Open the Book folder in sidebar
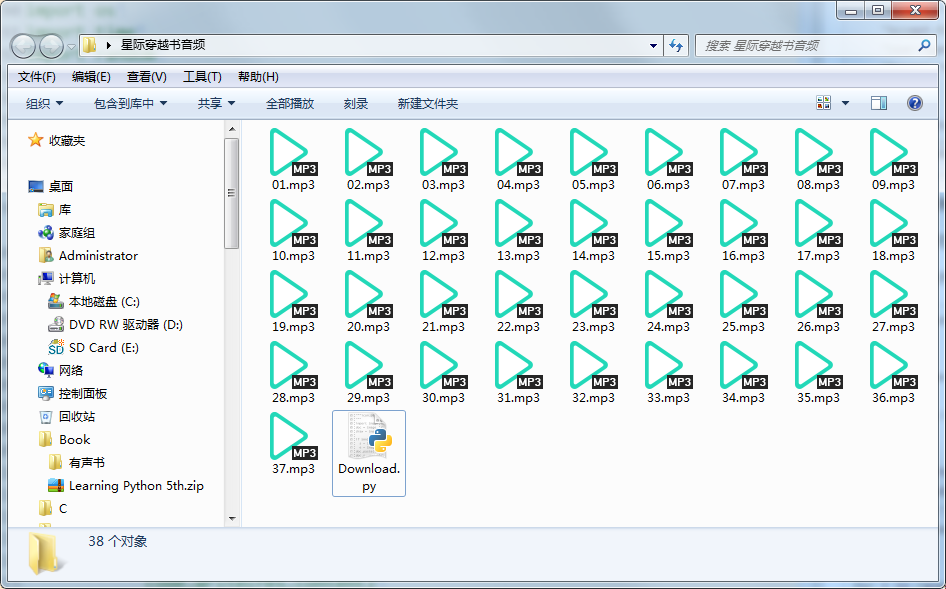 pyautogui.click(x=64, y=440)
